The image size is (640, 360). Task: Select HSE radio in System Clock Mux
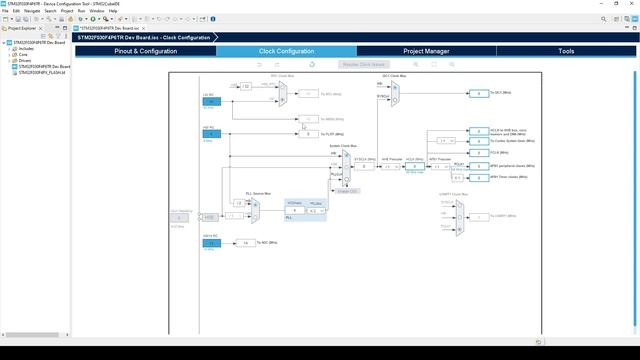coord(347,167)
